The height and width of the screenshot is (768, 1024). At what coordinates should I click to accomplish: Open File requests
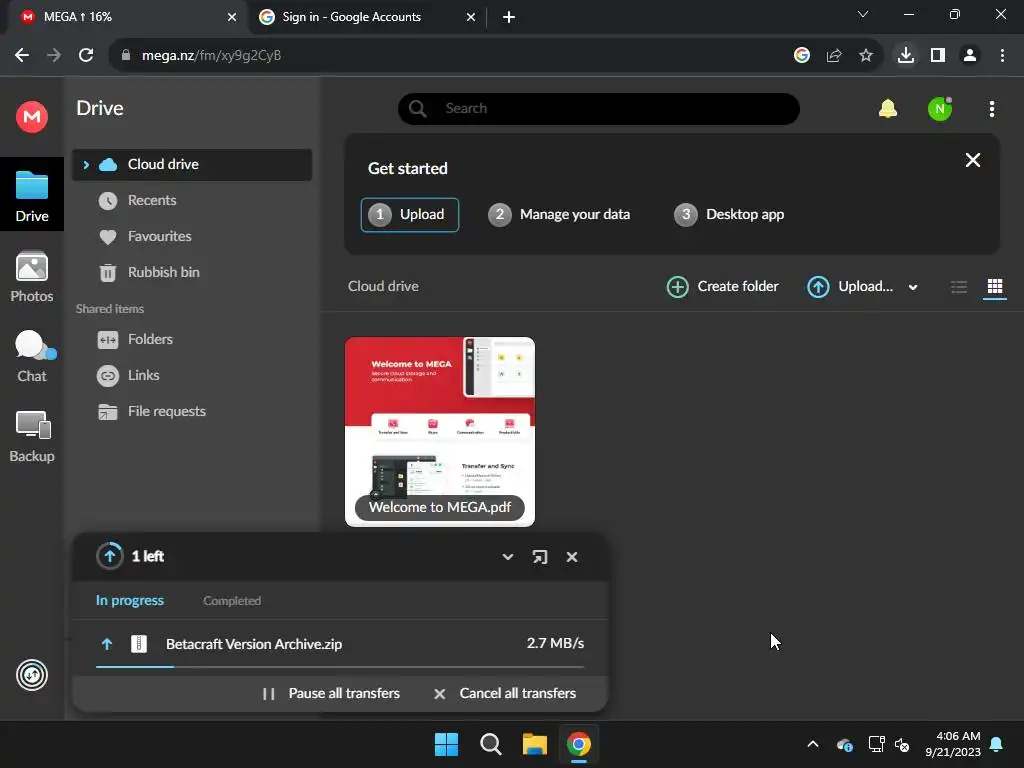coord(167,411)
